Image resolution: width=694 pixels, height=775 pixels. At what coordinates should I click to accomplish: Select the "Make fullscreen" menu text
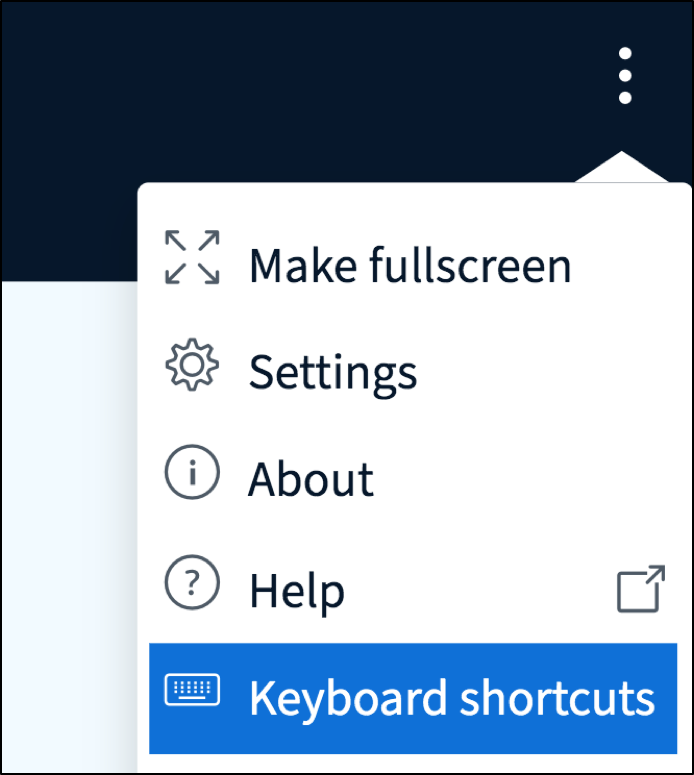coord(410,266)
